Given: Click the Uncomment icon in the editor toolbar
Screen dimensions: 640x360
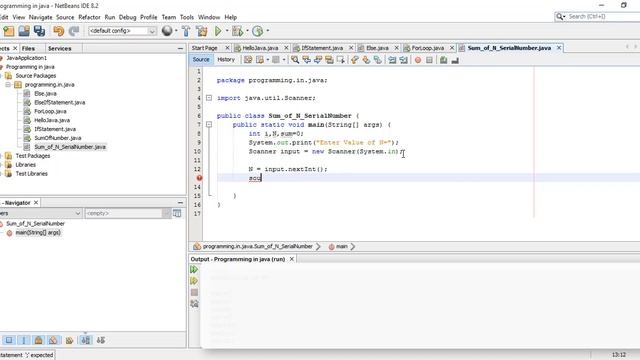Looking at the screenshot, I should [x=455, y=60].
